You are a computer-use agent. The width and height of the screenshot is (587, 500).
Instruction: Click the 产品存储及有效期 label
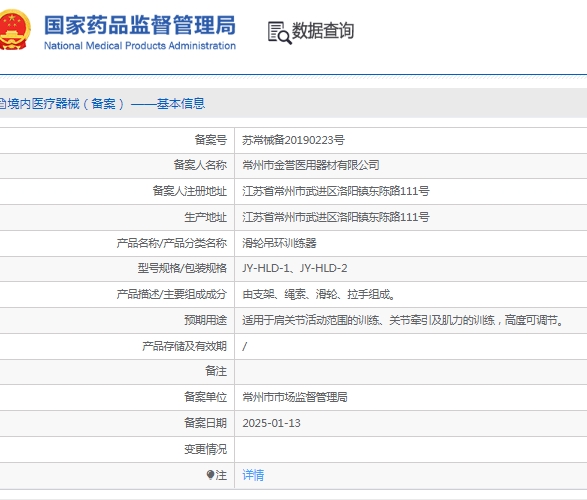185,346
